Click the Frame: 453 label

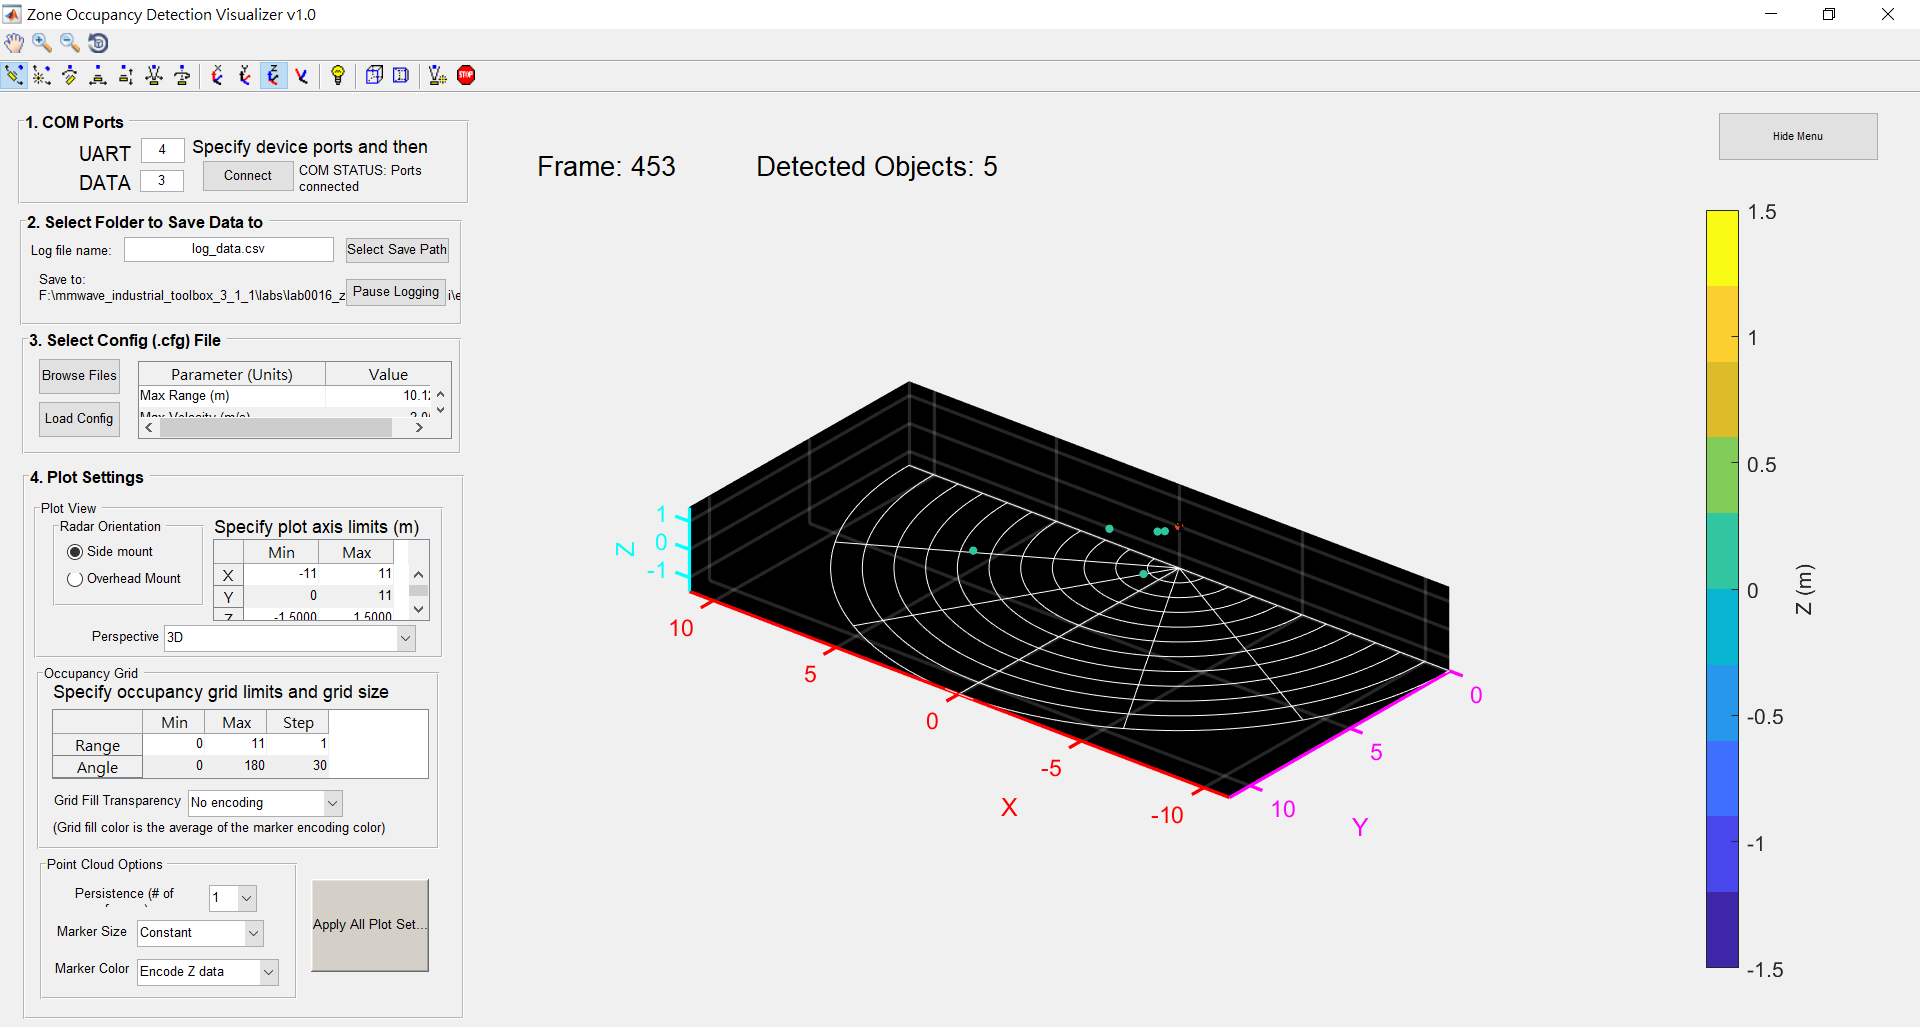pos(607,167)
